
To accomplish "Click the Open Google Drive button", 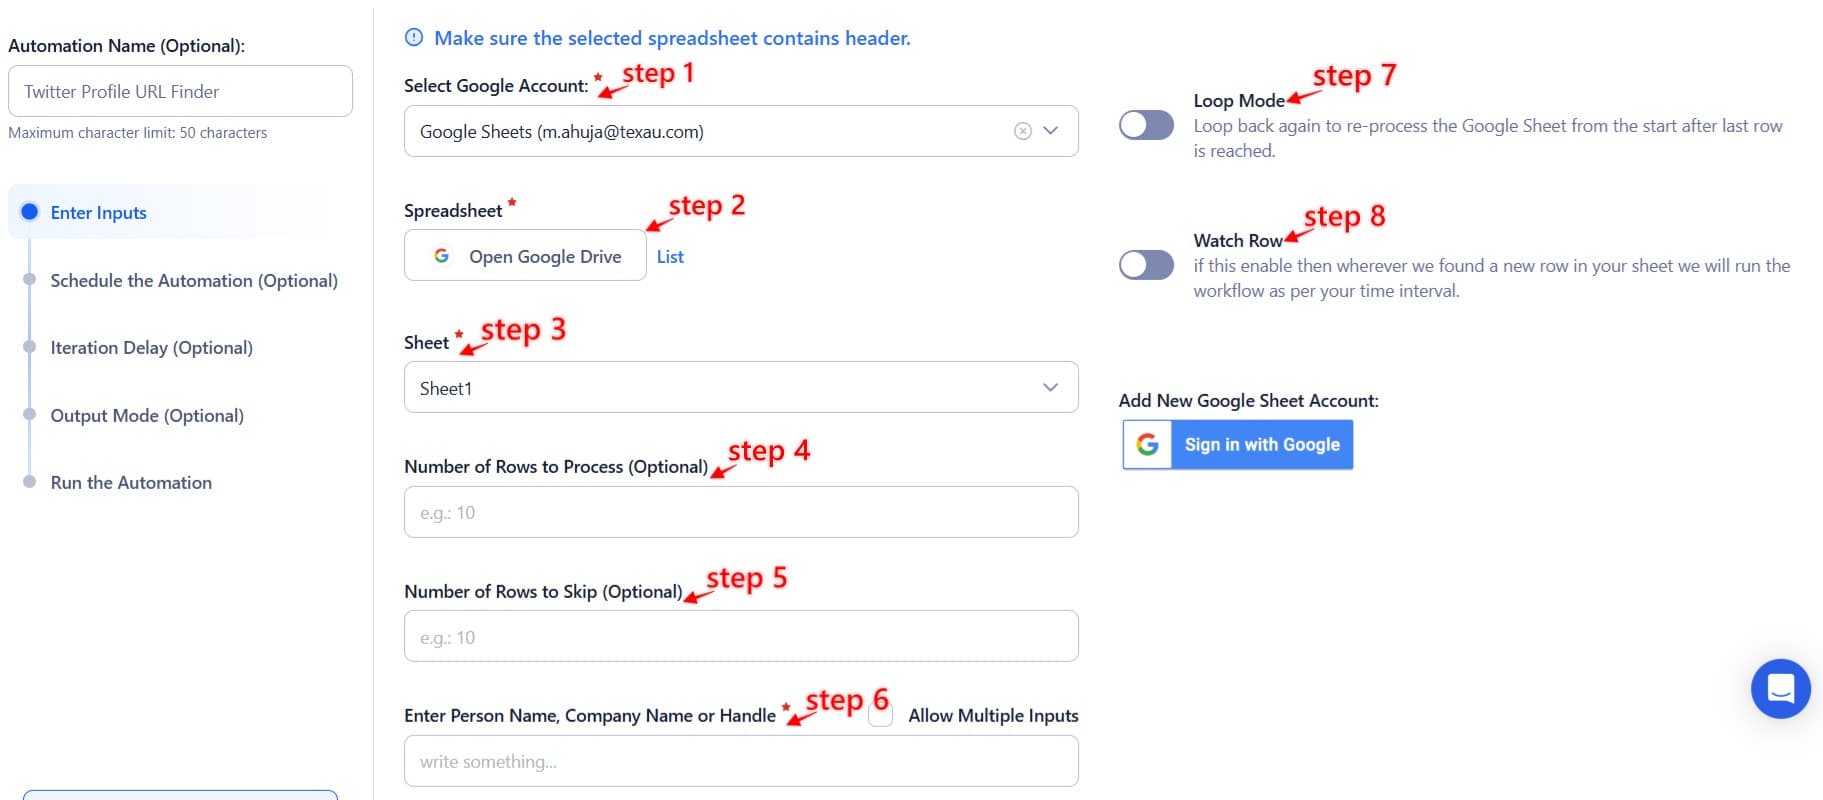I will 524,256.
